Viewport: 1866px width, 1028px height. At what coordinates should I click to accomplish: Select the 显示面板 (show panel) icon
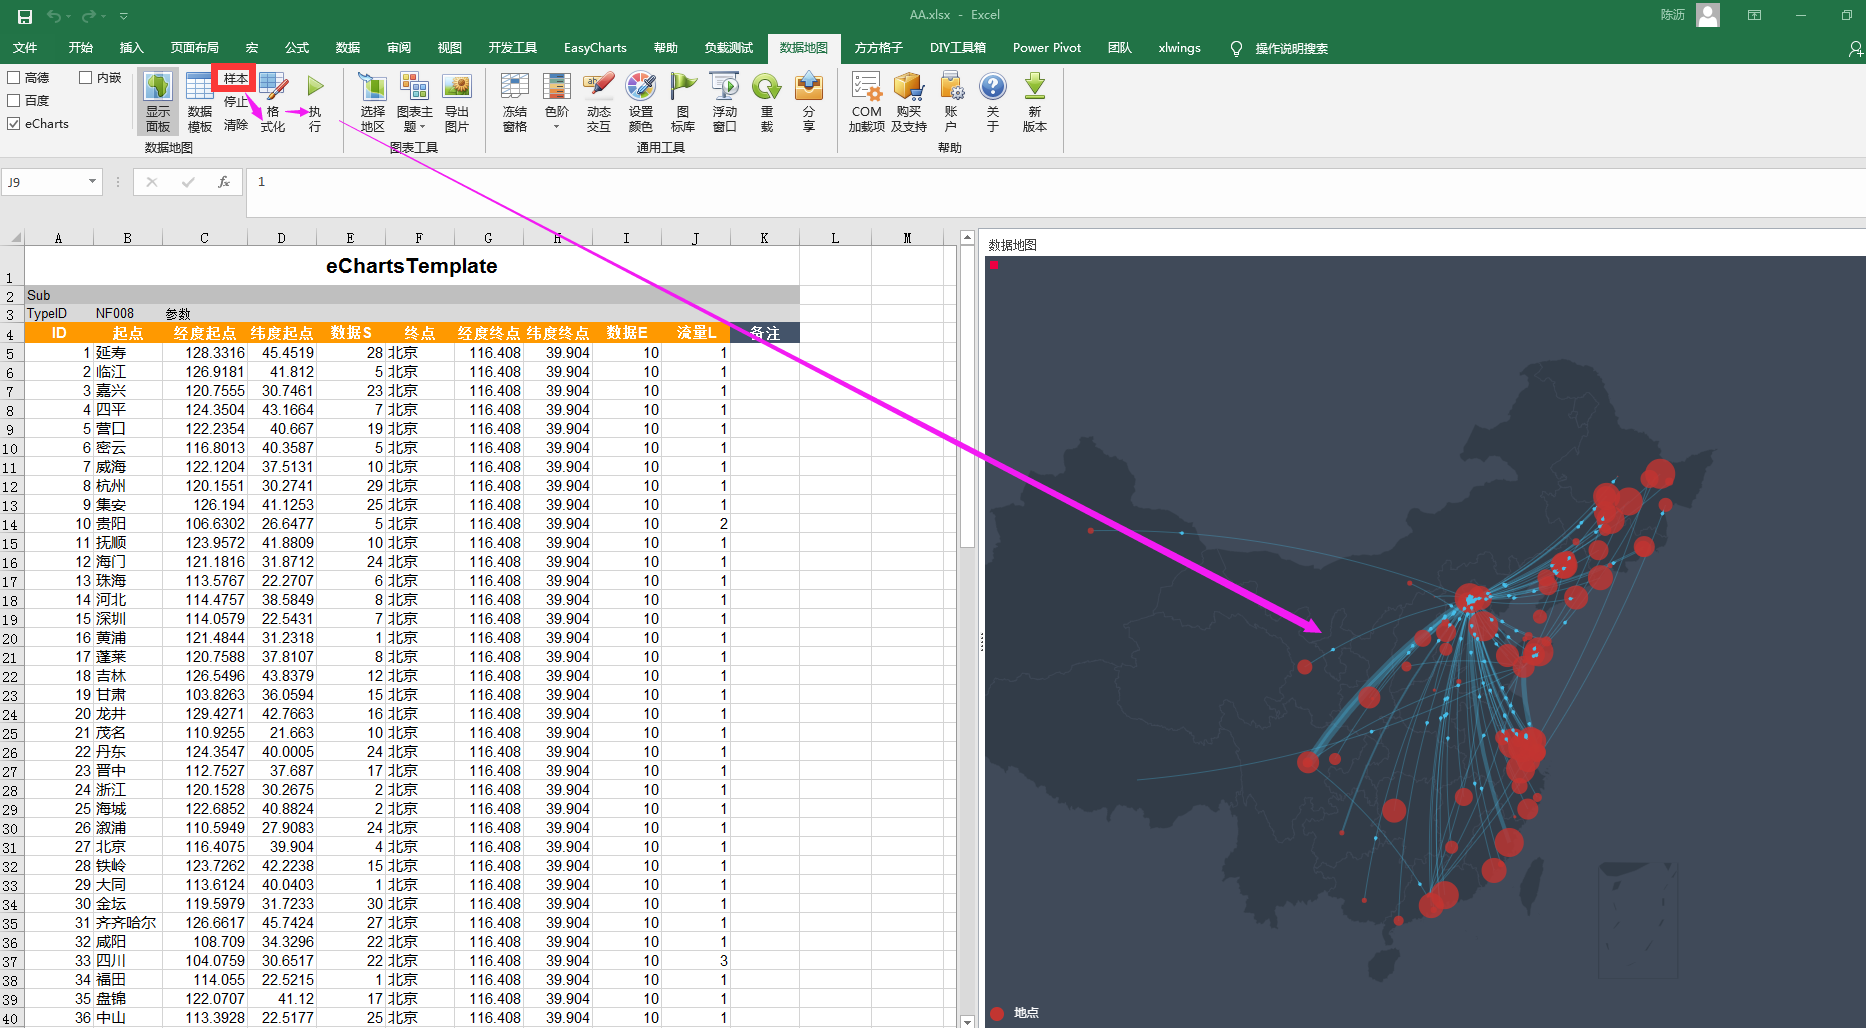click(157, 100)
